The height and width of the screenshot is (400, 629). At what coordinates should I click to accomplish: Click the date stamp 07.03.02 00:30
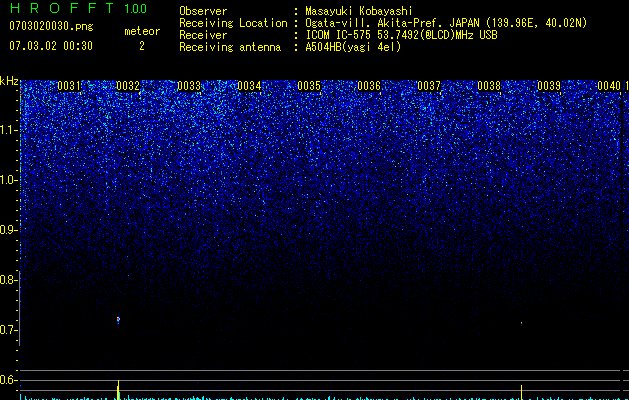pos(51,46)
